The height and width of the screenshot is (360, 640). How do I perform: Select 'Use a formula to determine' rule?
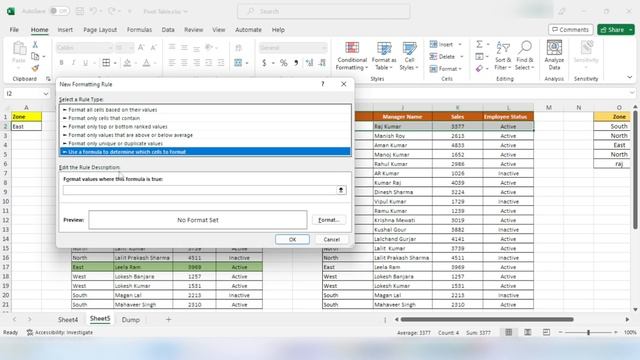coord(205,152)
